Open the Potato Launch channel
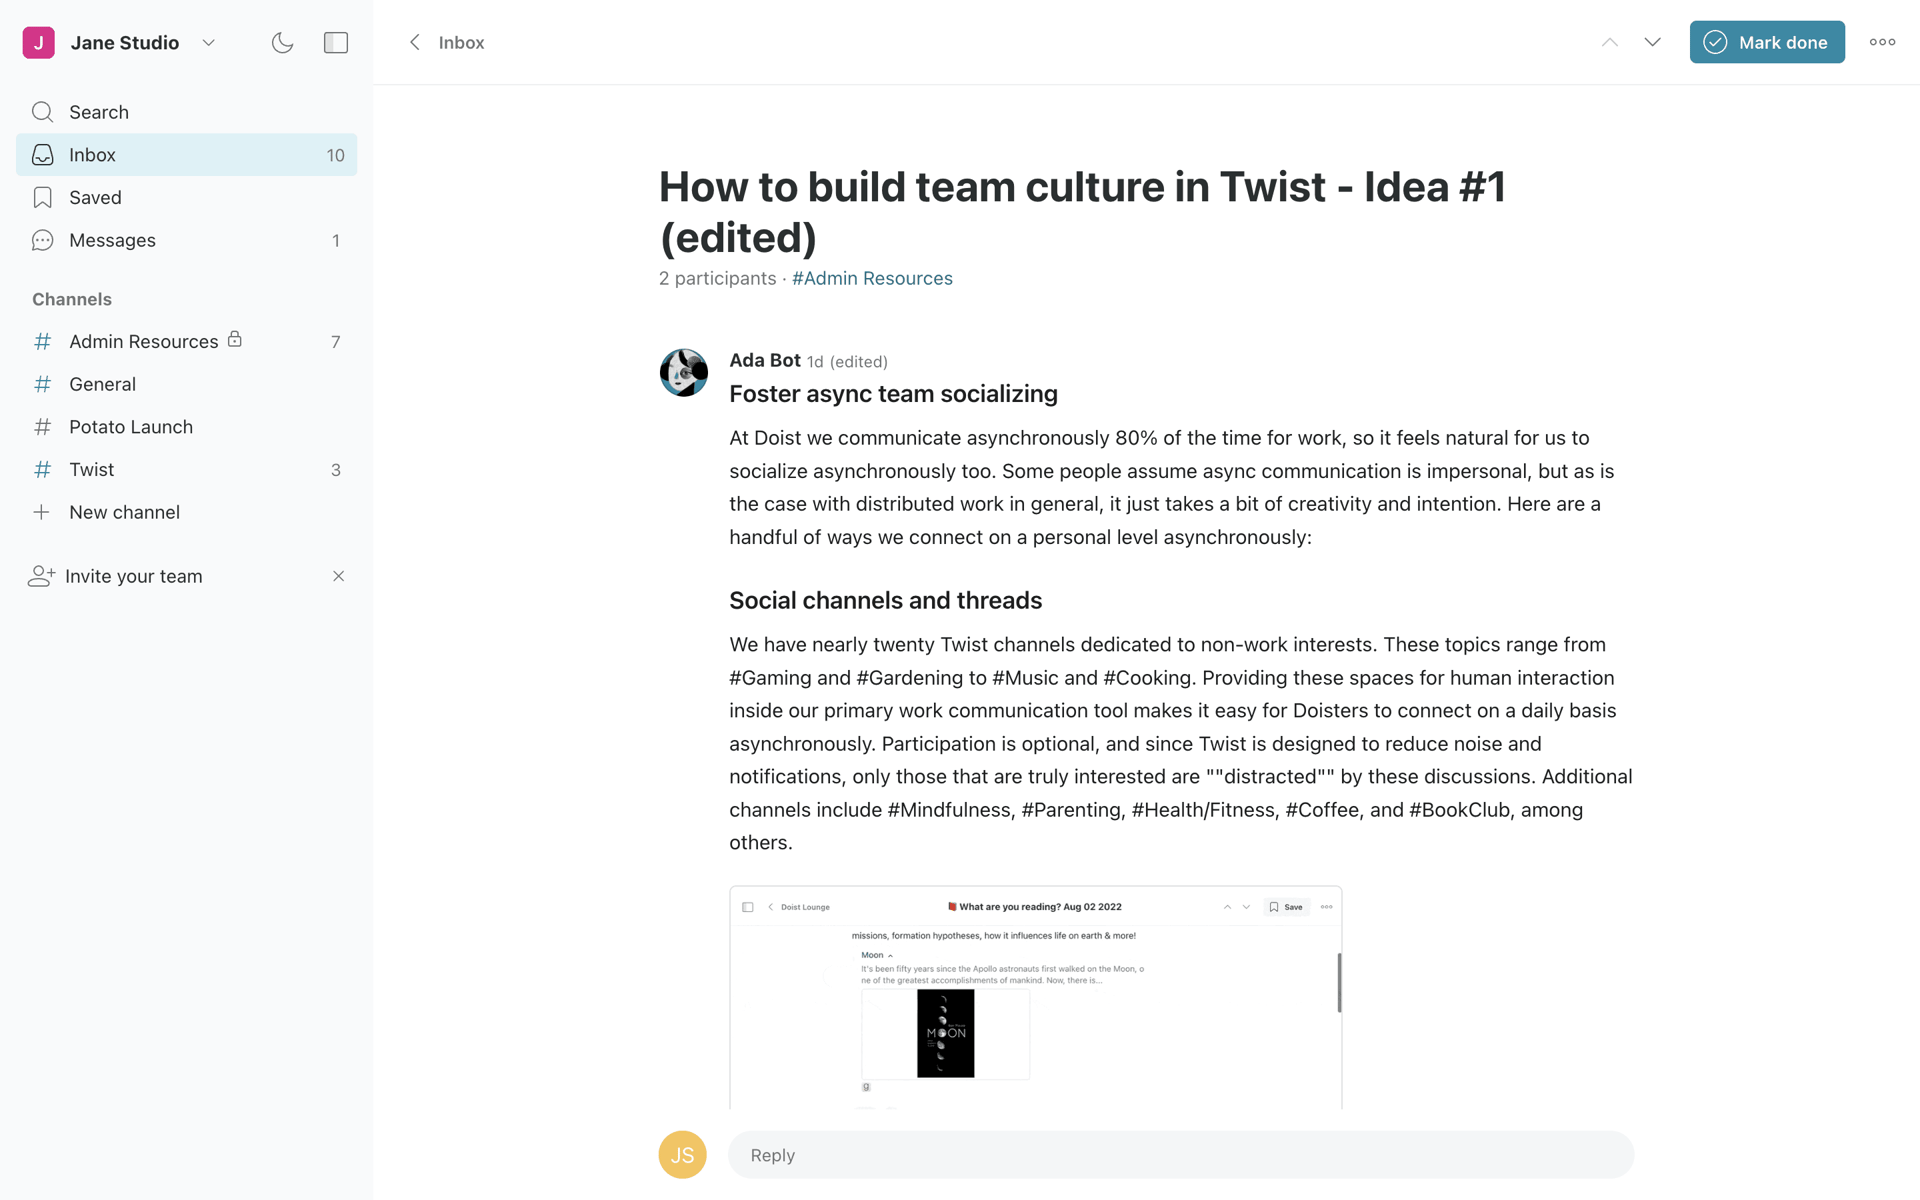The image size is (1920, 1200). [186, 427]
